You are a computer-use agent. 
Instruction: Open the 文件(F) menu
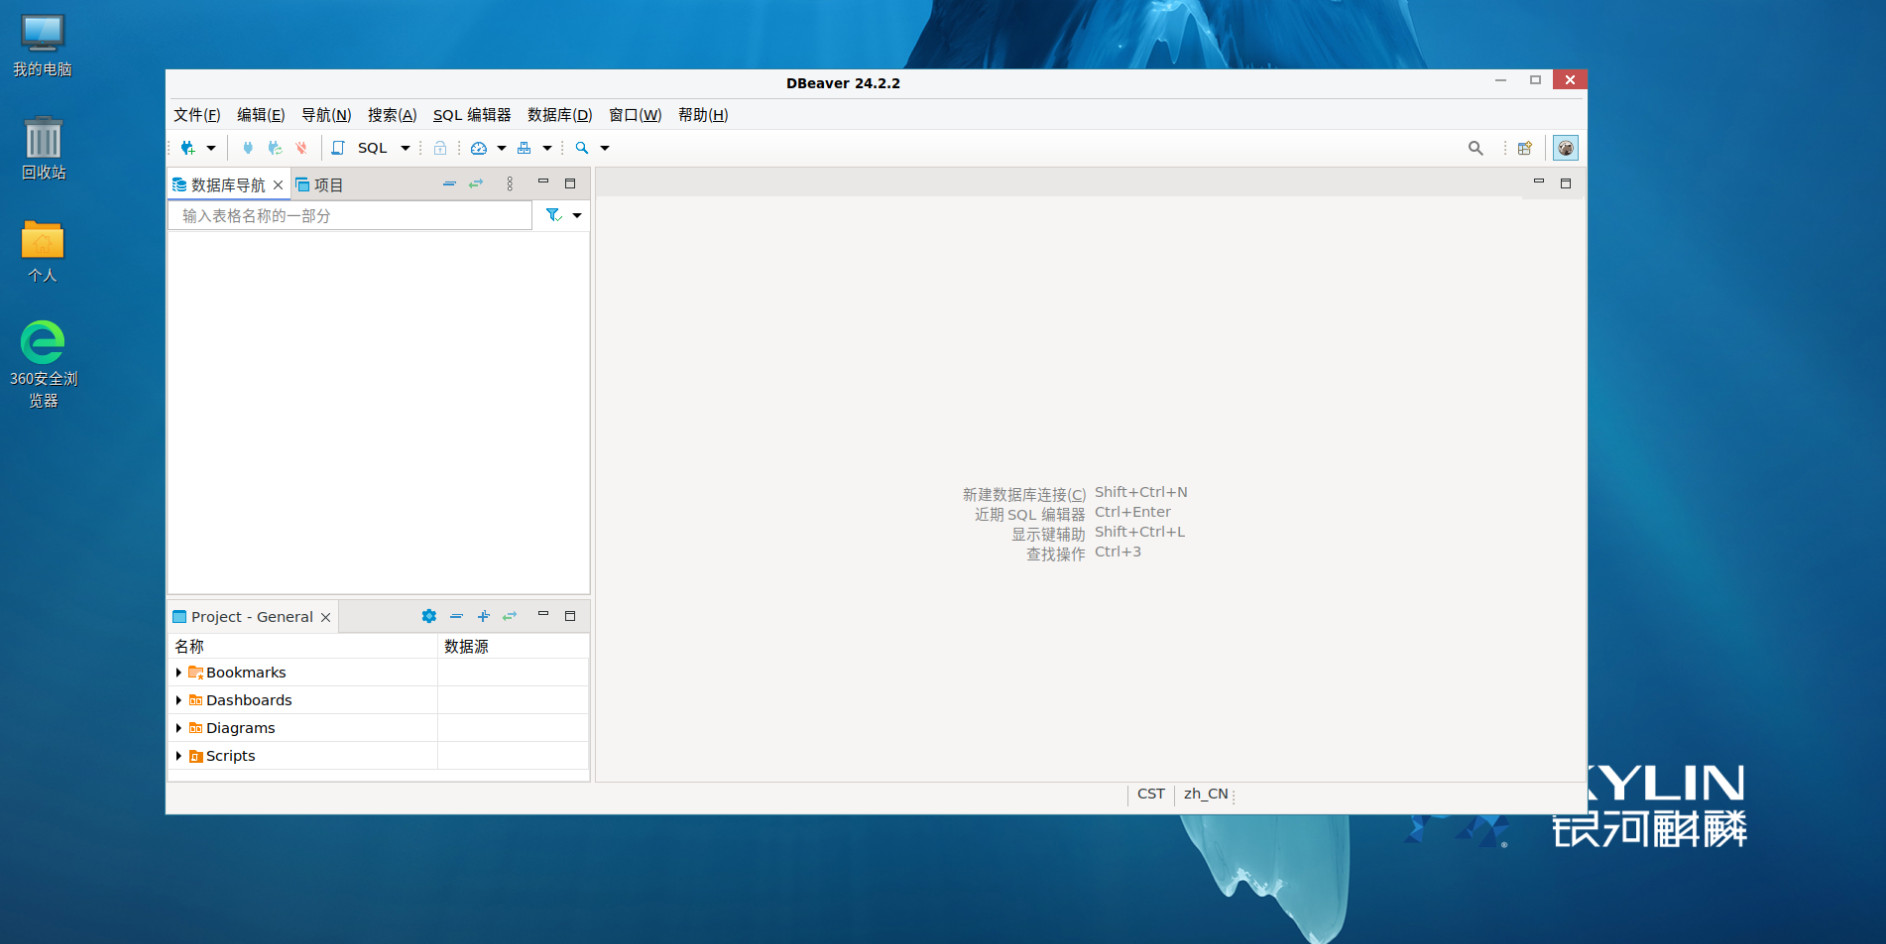click(197, 115)
